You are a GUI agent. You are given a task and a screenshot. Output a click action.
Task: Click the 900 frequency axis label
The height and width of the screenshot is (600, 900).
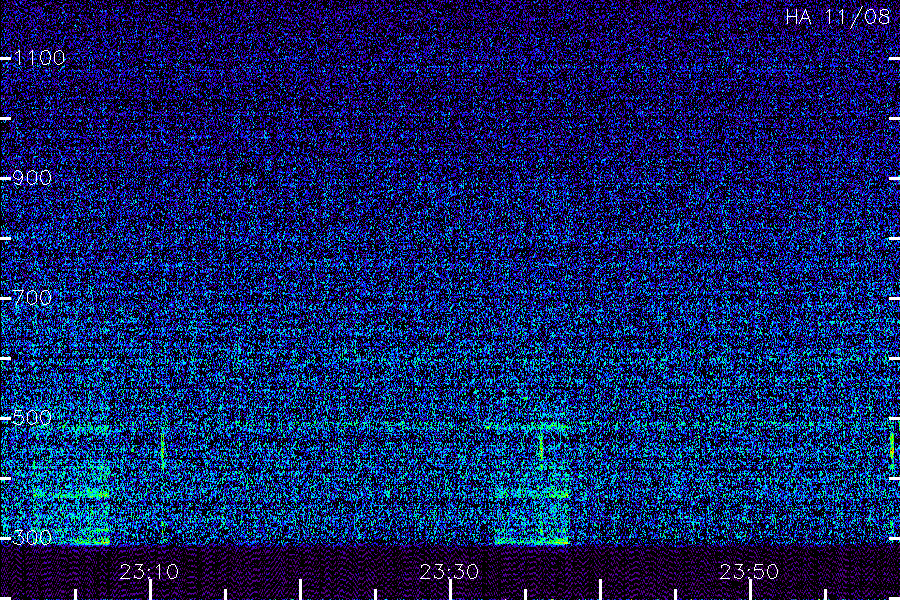pyautogui.click(x=32, y=177)
